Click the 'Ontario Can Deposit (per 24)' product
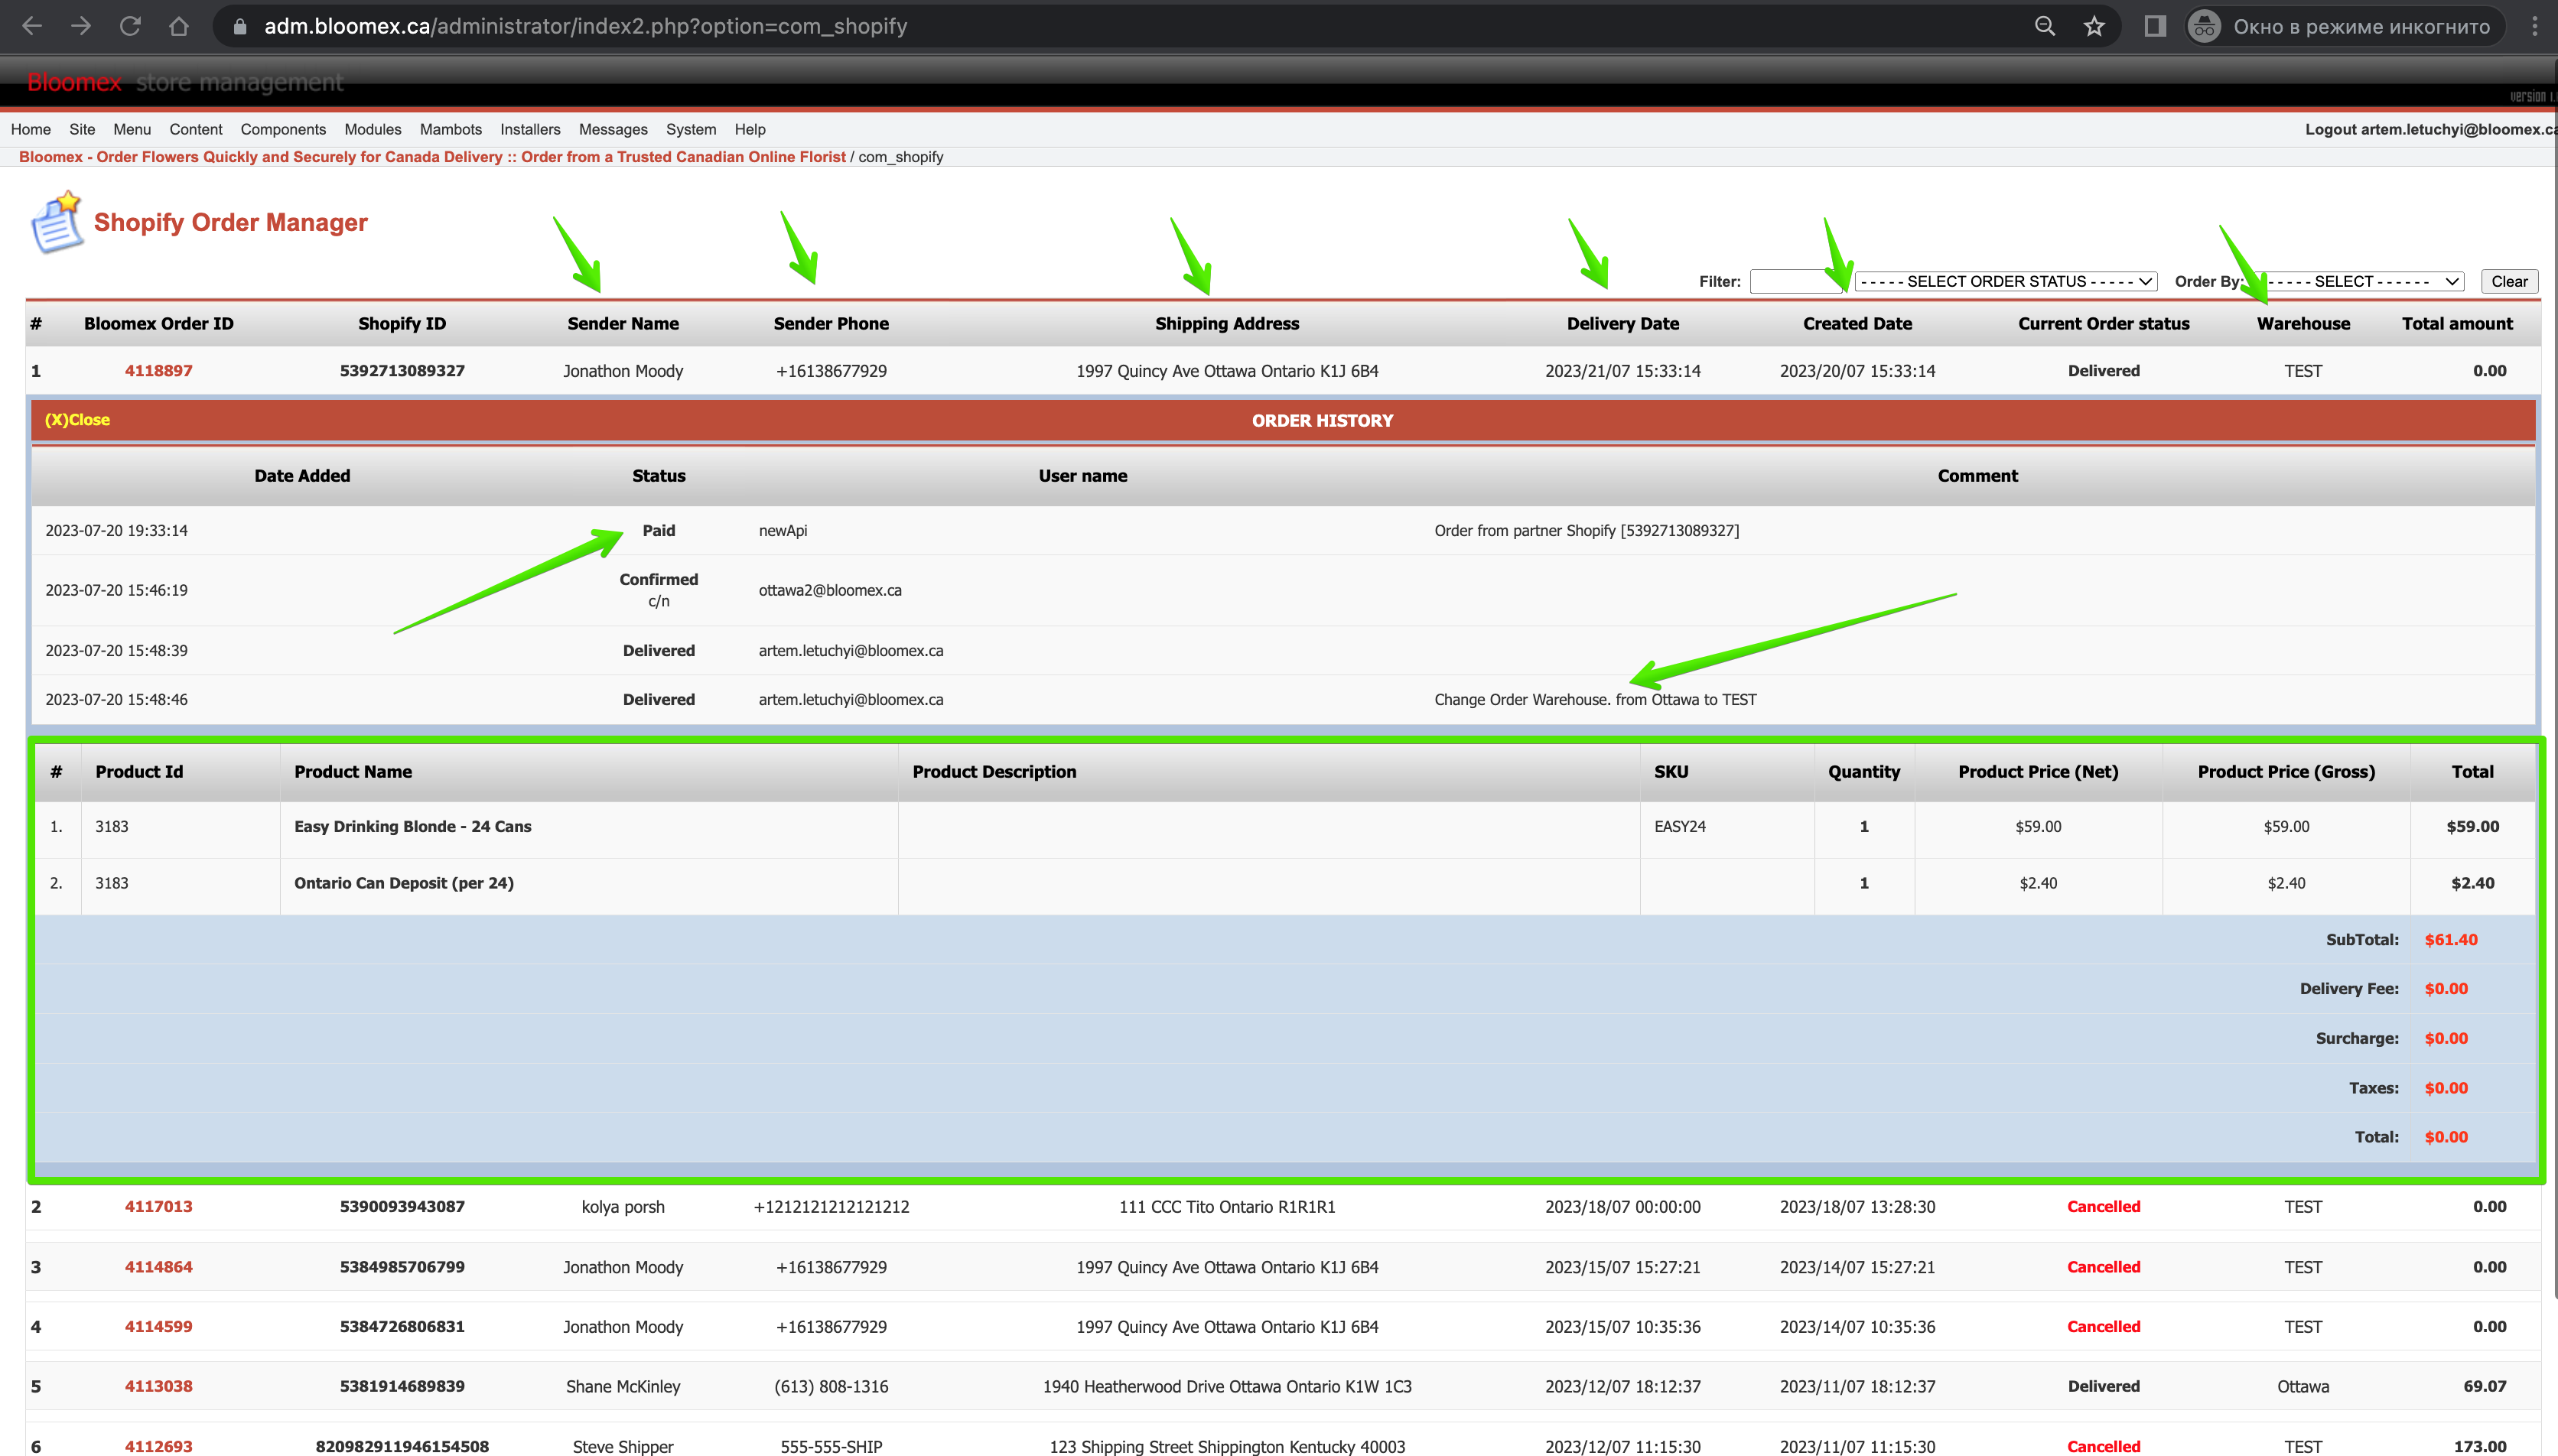This screenshot has height=1456, width=2558. (404, 884)
